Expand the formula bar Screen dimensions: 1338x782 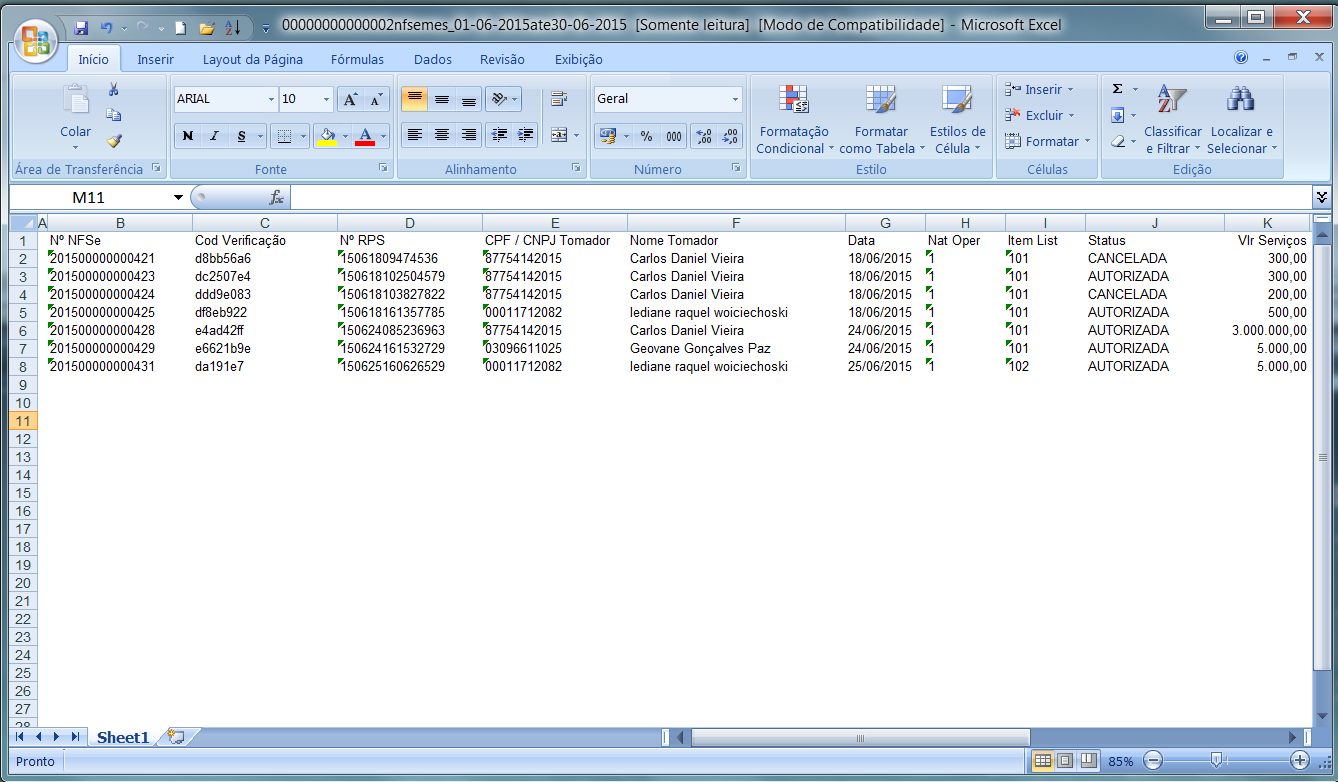pyautogui.click(x=1322, y=197)
